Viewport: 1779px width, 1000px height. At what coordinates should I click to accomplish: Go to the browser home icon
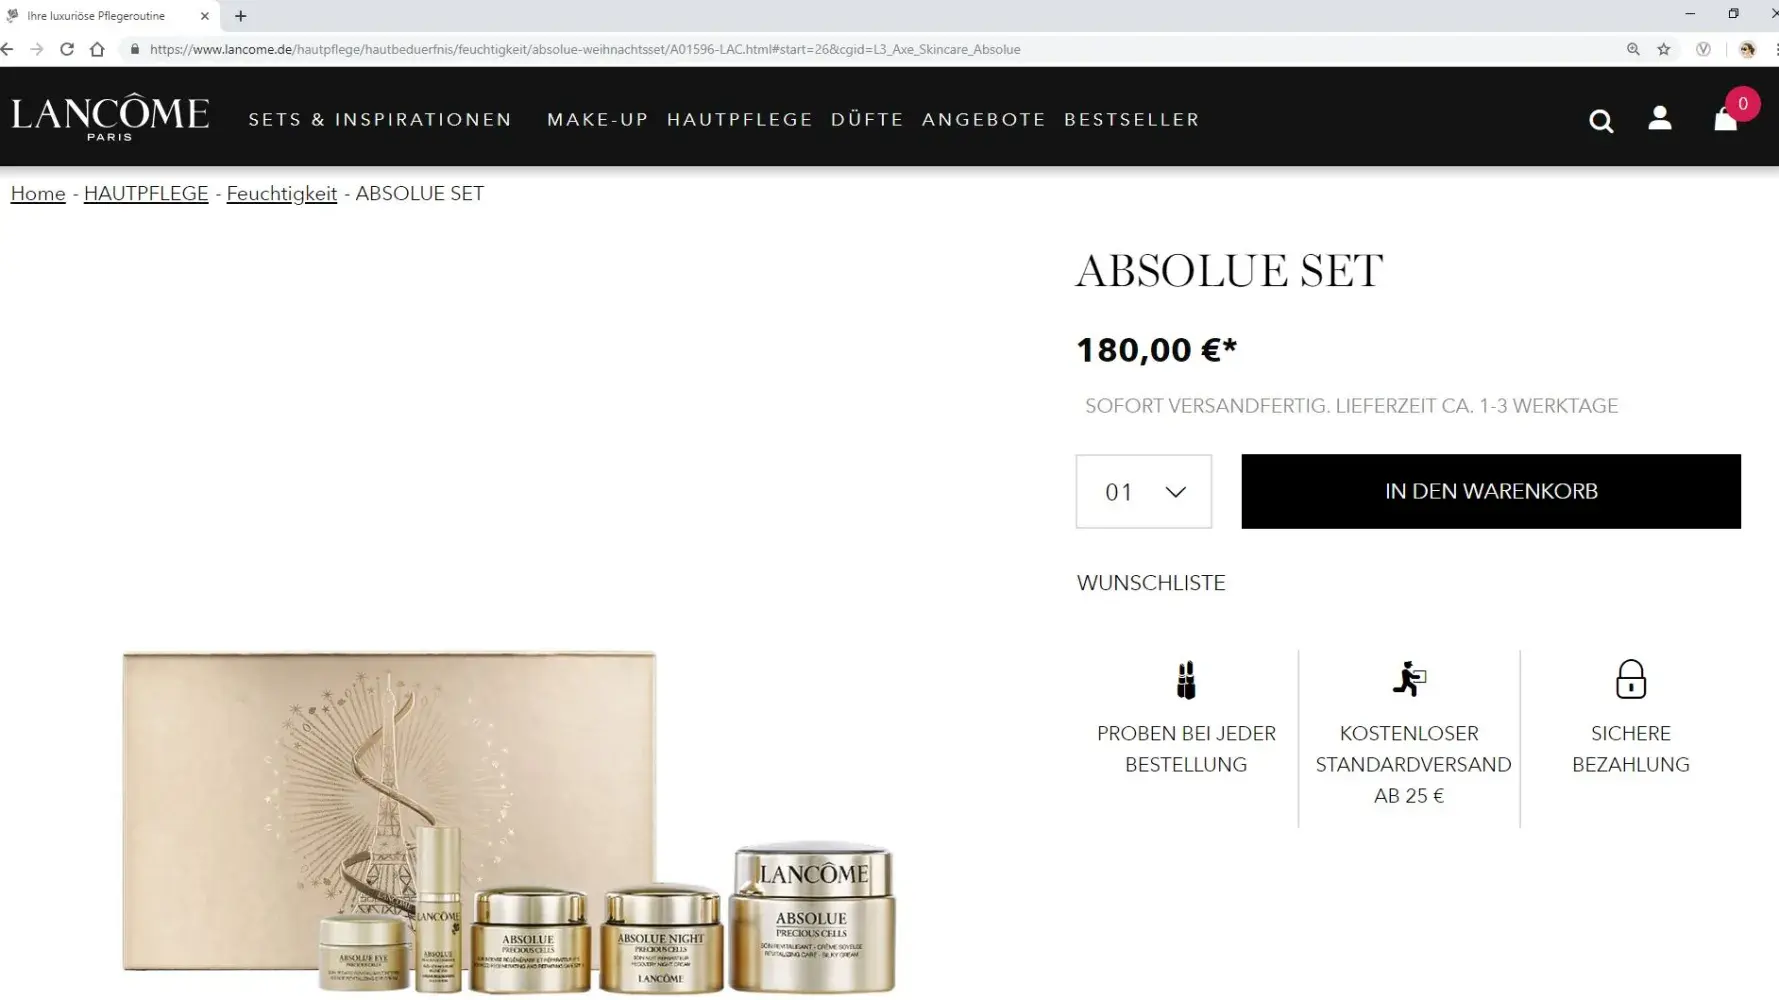[x=97, y=49]
